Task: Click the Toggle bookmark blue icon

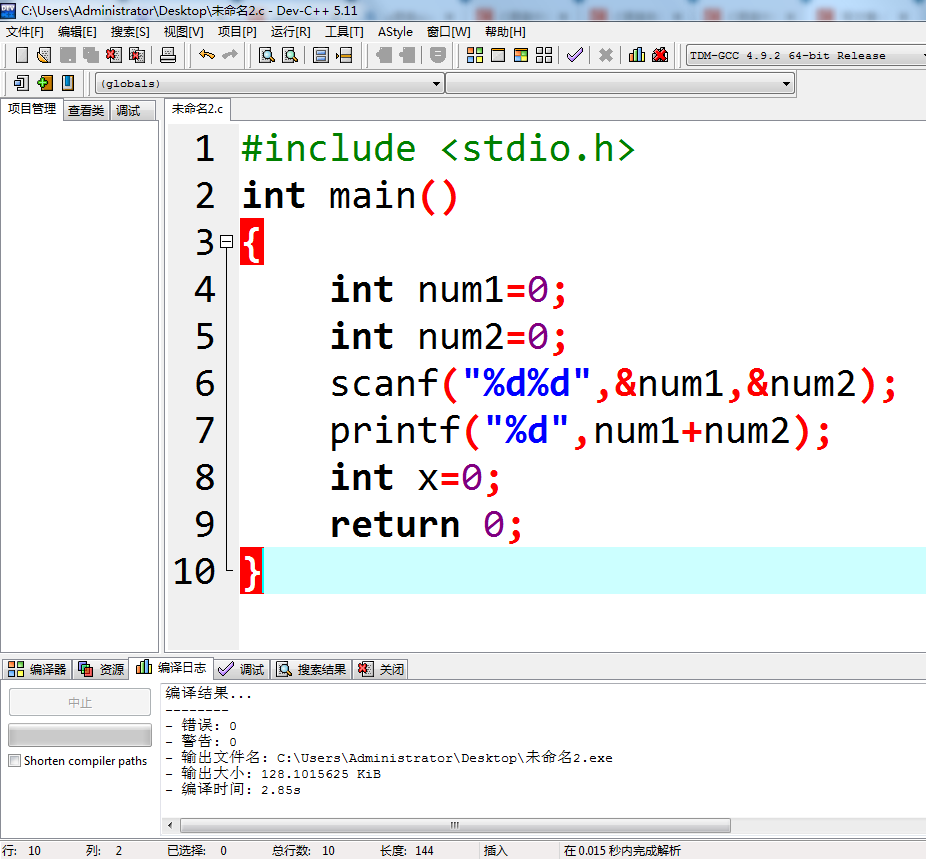Action: (68, 83)
